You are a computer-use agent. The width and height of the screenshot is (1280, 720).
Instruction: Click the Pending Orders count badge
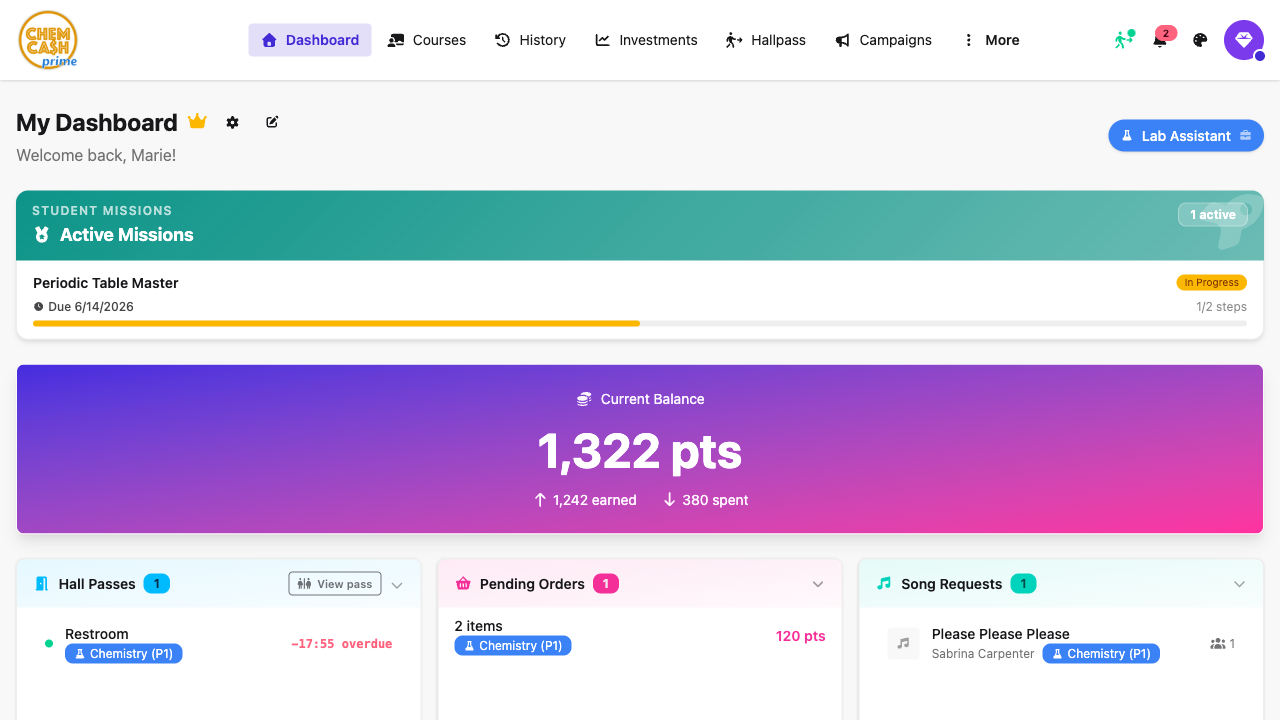(x=606, y=584)
